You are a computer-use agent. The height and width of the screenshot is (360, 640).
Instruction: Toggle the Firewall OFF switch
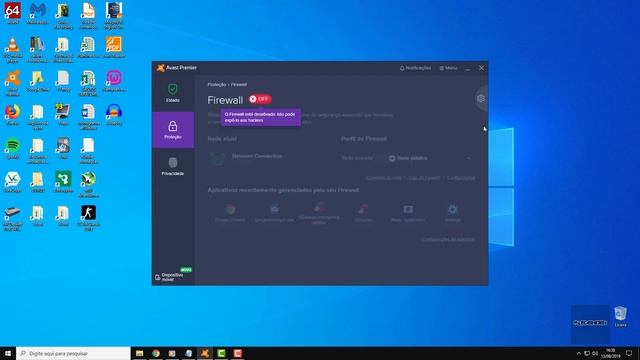[x=260, y=99]
